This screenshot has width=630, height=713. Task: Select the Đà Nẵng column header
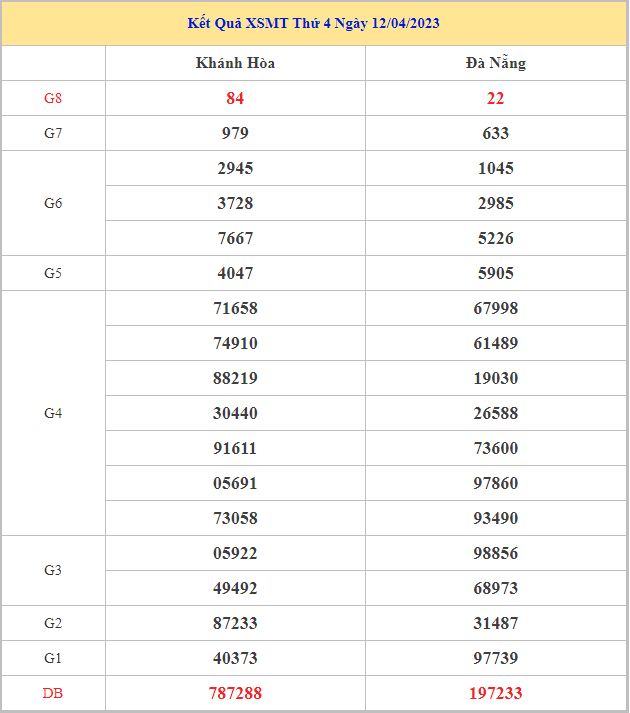[495, 63]
